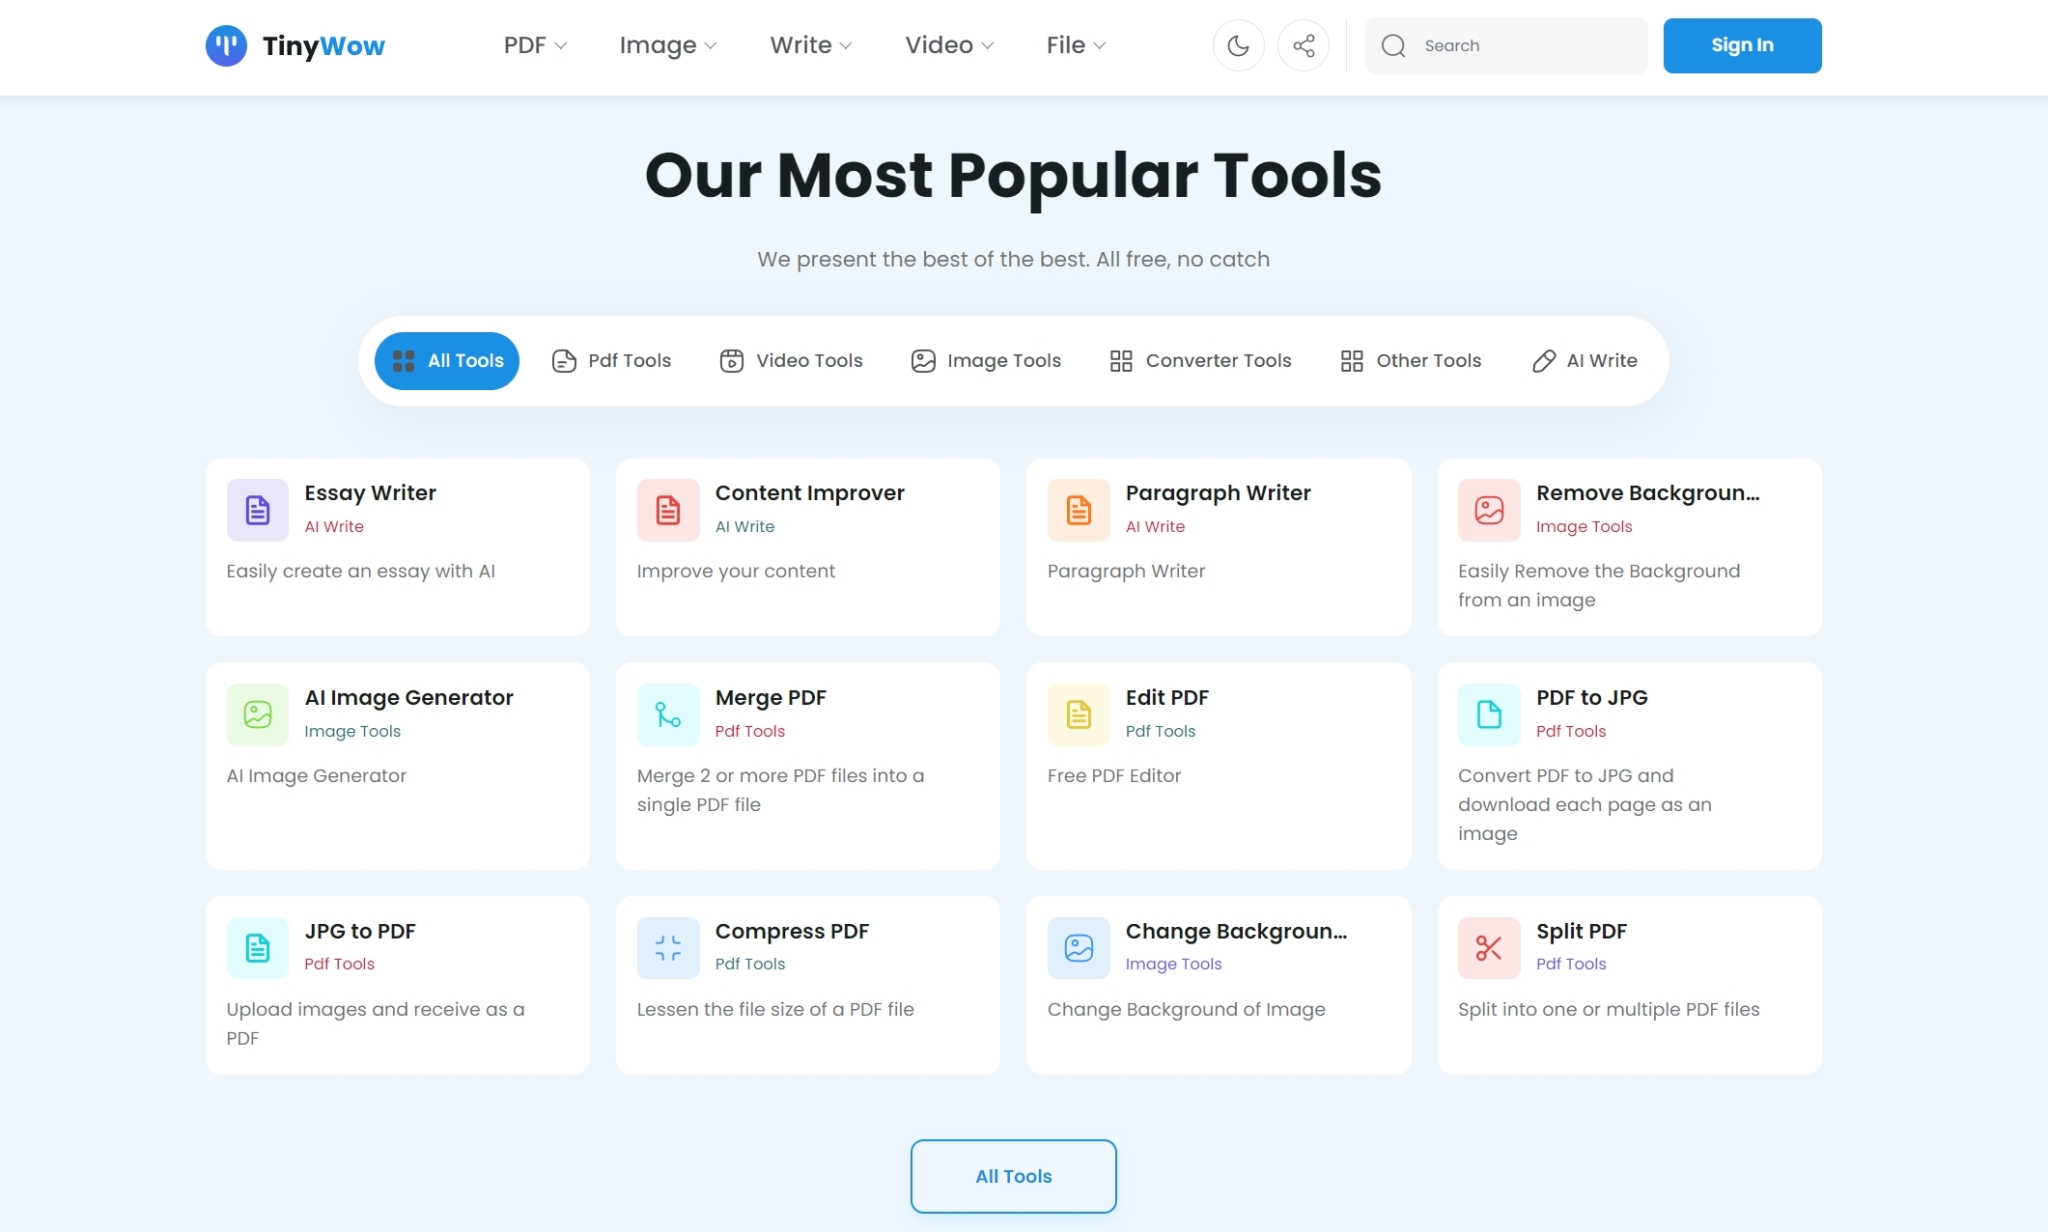Select the Merge PDF tool icon
The image size is (2048, 1232).
(x=667, y=714)
